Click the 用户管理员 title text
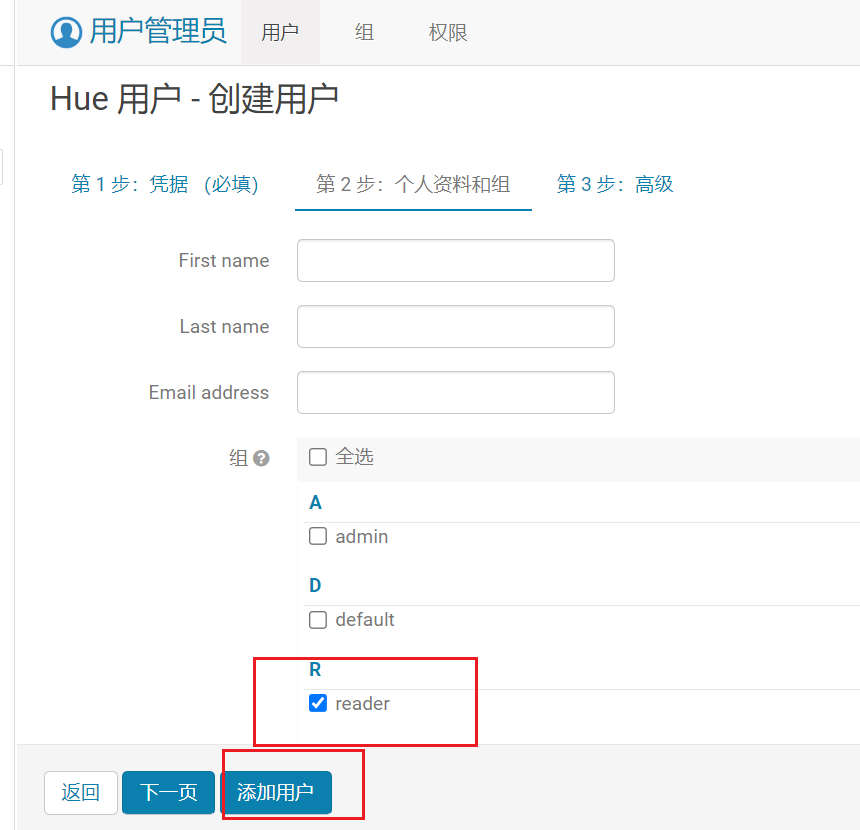 (158, 31)
